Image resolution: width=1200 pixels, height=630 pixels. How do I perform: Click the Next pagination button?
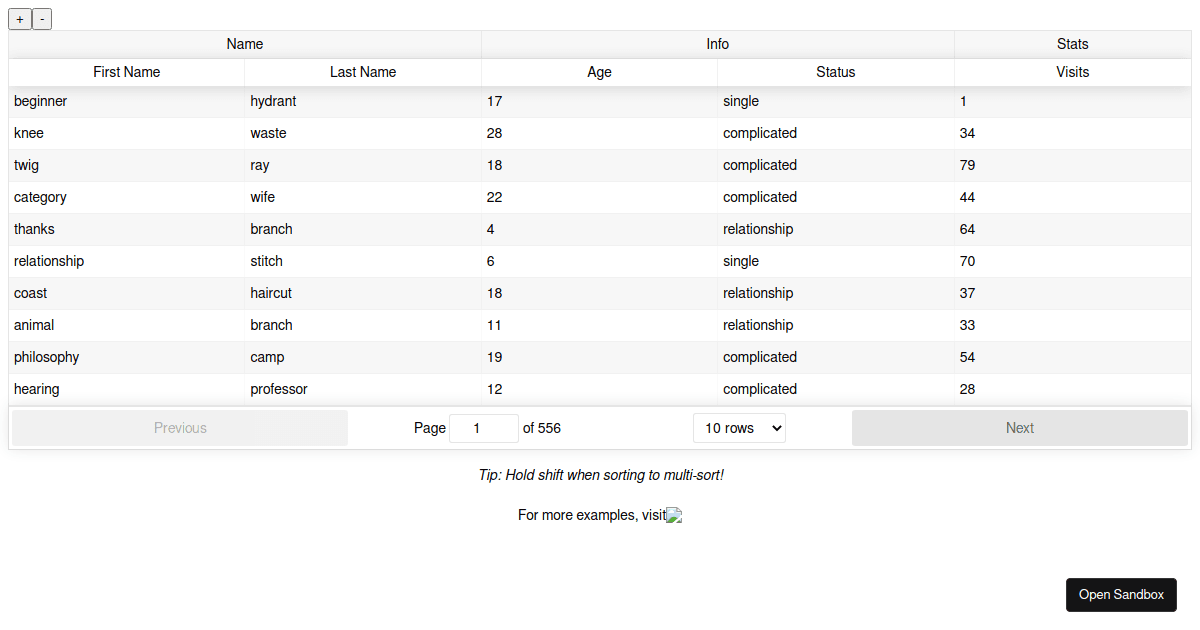point(1020,427)
